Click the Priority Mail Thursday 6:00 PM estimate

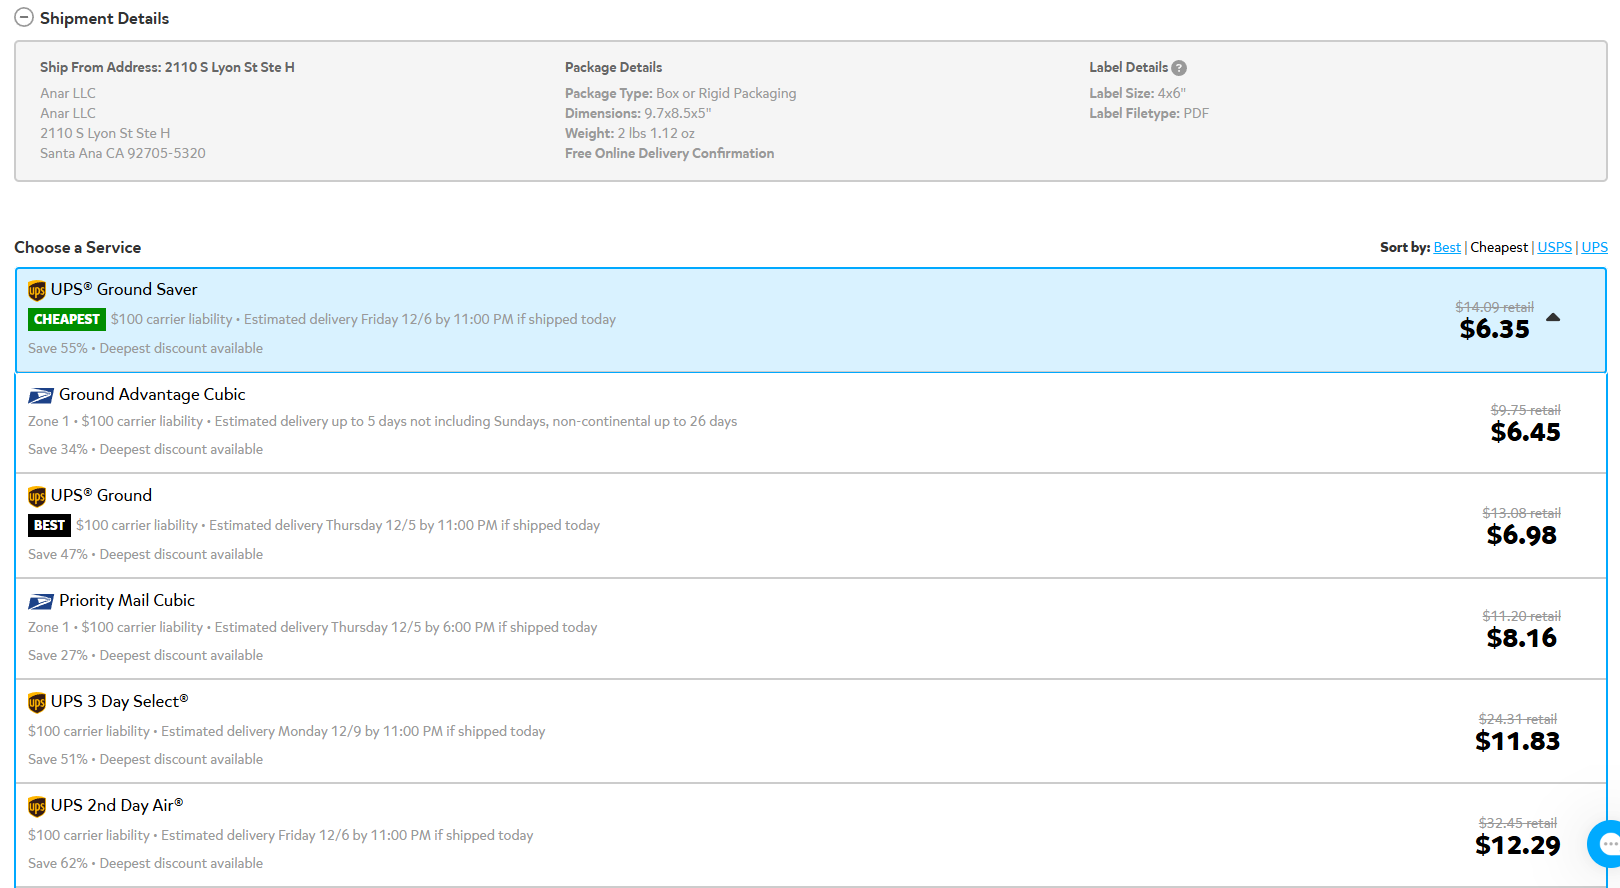[x=406, y=627]
